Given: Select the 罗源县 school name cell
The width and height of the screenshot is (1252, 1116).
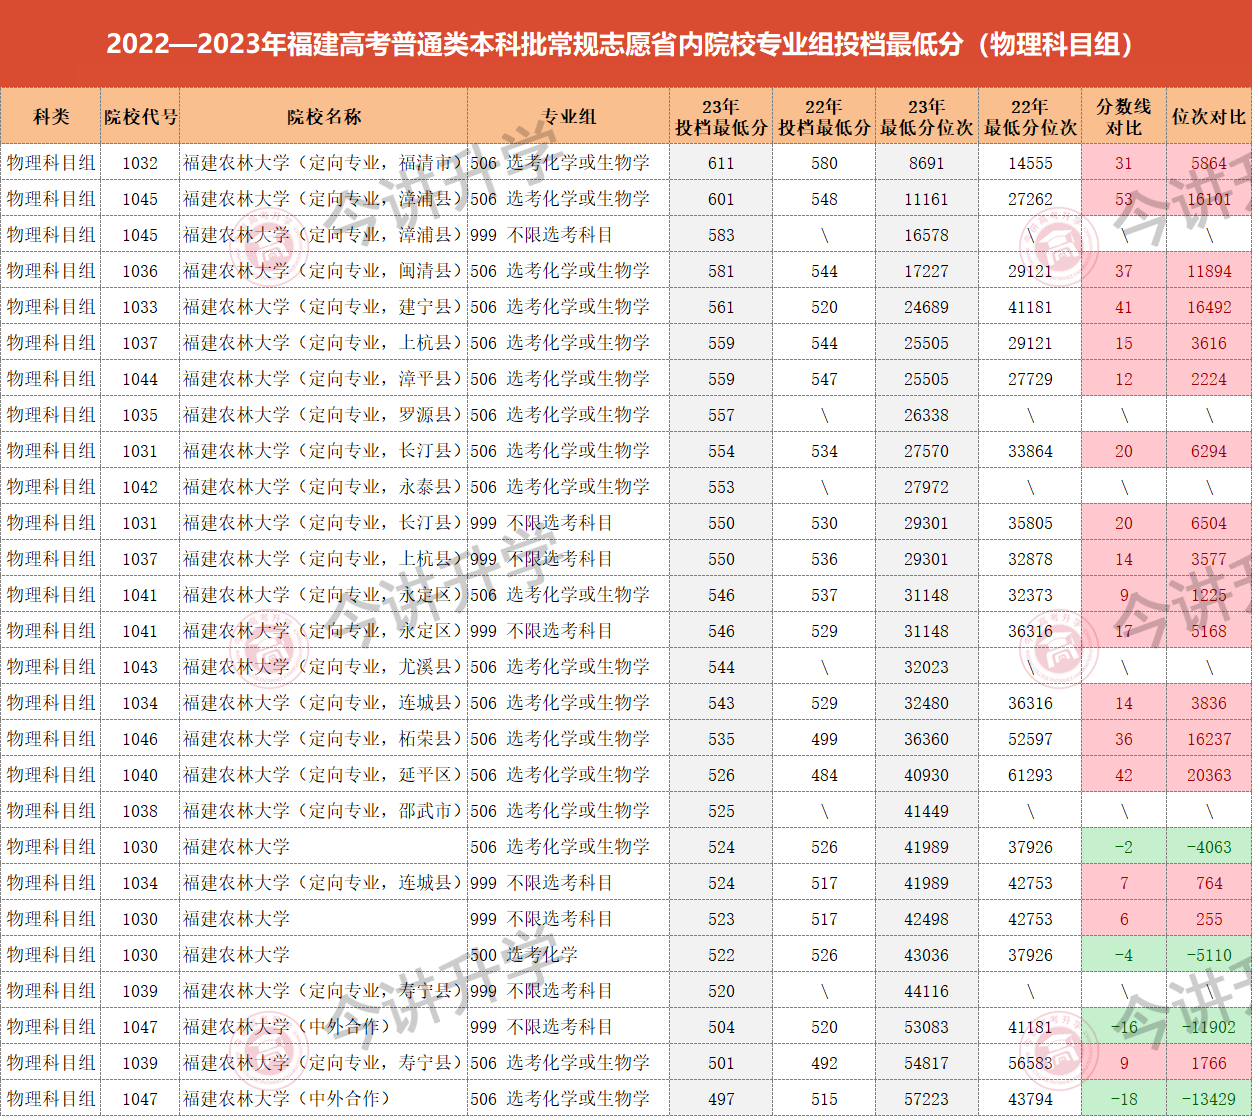Looking at the screenshot, I should pos(324,415).
